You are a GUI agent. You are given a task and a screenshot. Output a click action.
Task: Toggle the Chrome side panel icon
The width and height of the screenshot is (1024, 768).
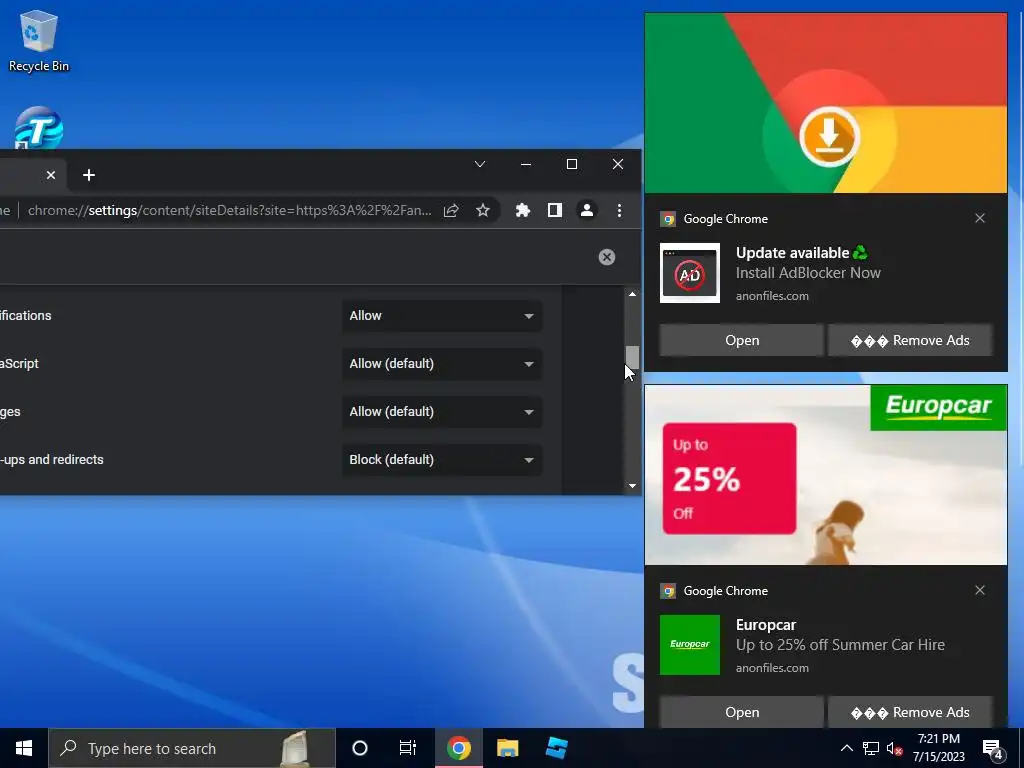554,210
